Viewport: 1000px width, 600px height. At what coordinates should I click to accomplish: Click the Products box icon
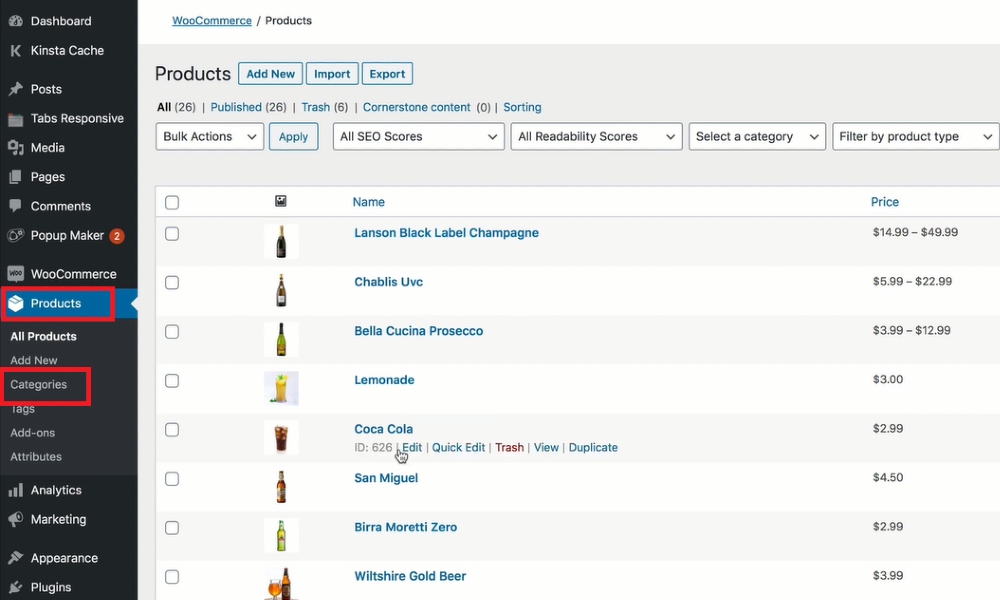tap(15, 304)
